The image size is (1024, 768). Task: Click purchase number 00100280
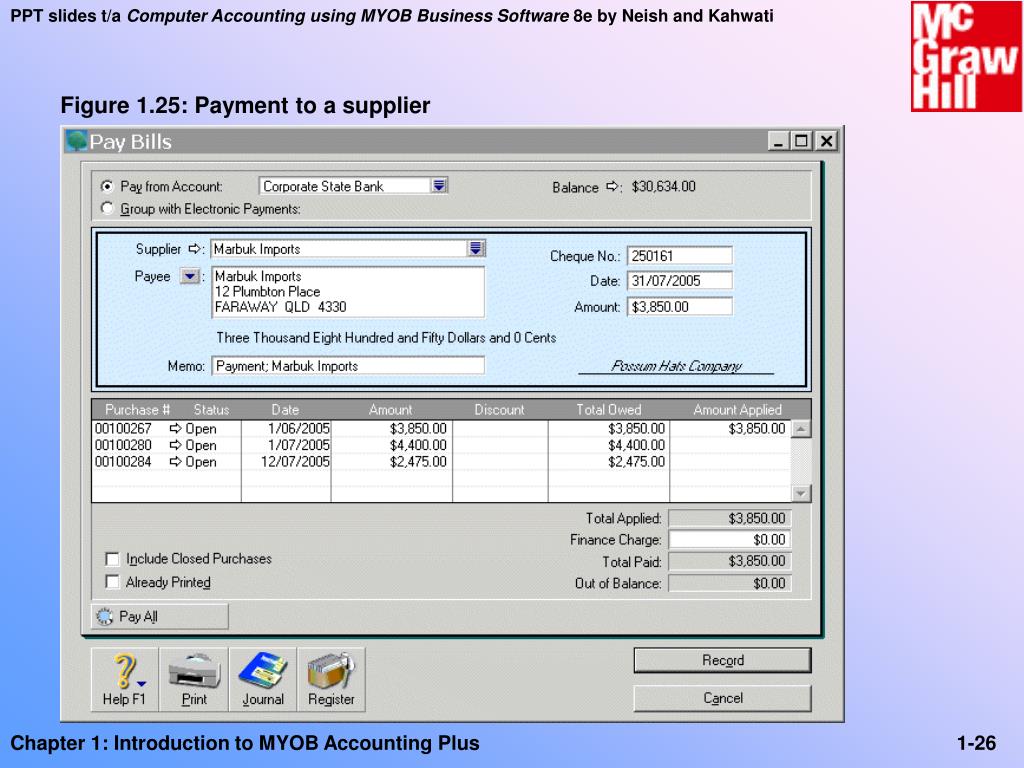[123, 445]
